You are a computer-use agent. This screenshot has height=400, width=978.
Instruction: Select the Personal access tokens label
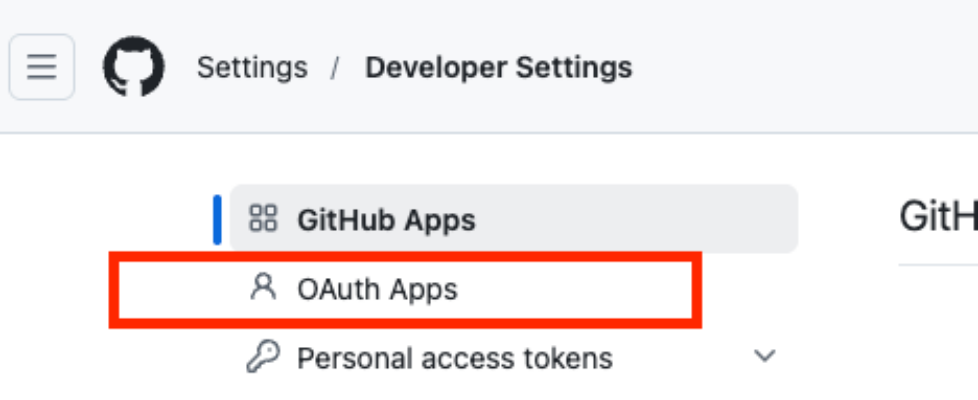[x=455, y=358]
